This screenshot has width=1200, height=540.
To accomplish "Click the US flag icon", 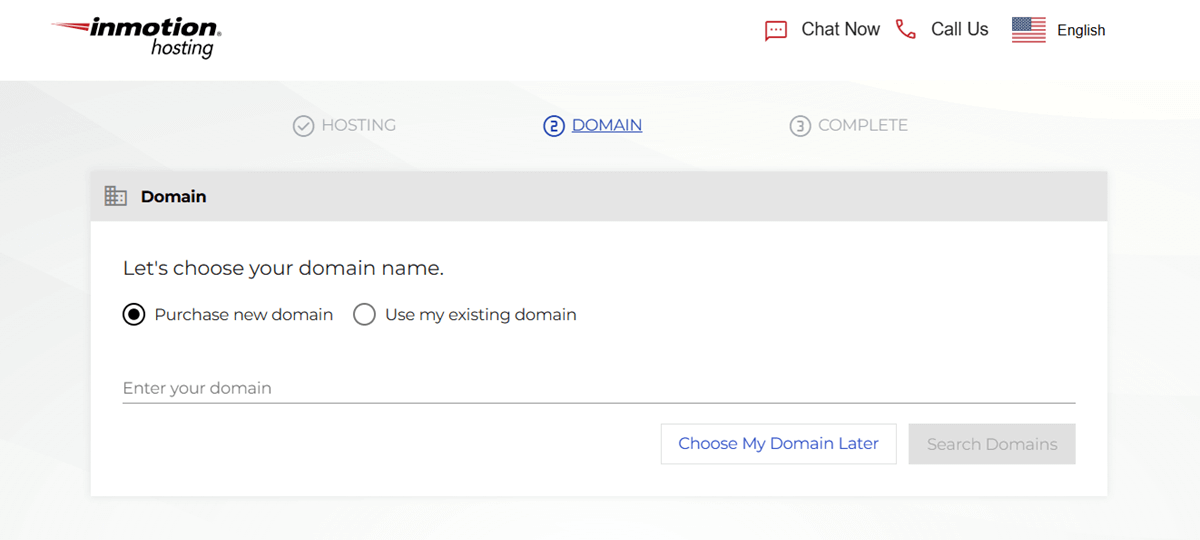I will coord(1028,30).
